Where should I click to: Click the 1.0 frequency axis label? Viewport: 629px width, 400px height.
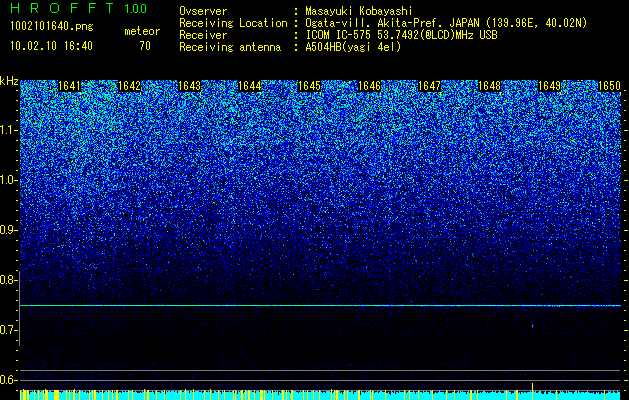click(7, 180)
